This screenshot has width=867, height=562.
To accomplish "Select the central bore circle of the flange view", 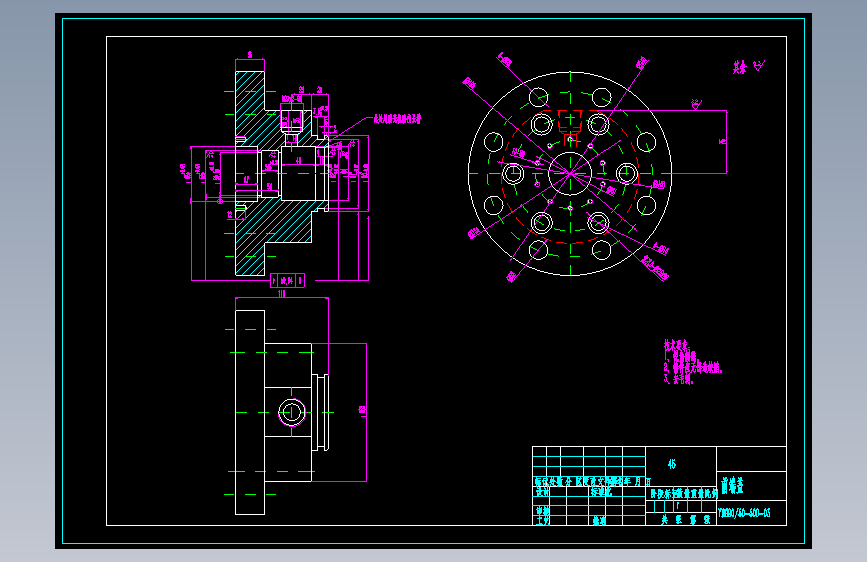I will (x=570, y=174).
